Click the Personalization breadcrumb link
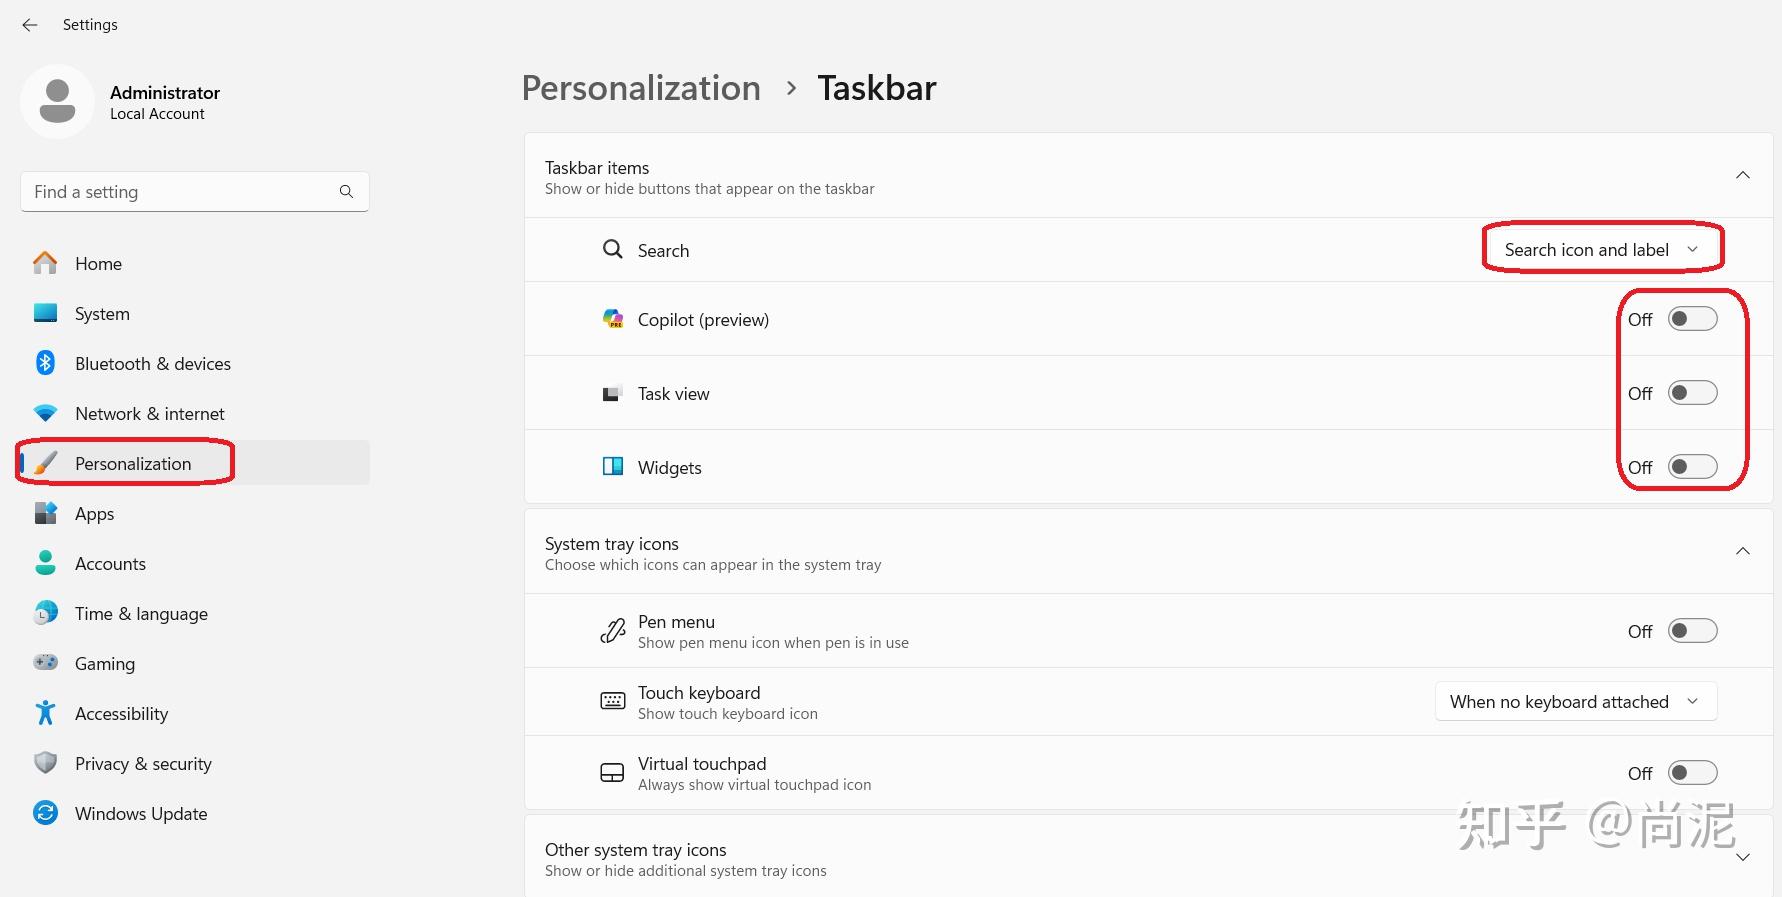The image size is (1782, 897). [x=641, y=88]
